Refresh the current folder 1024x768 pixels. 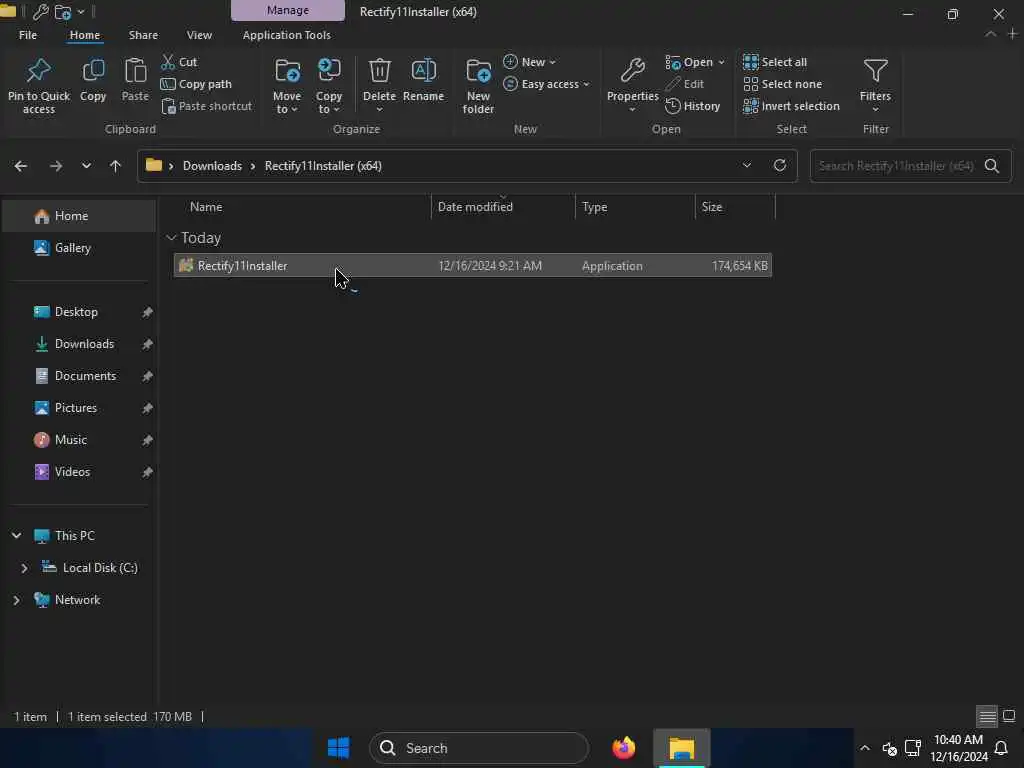point(780,165)
